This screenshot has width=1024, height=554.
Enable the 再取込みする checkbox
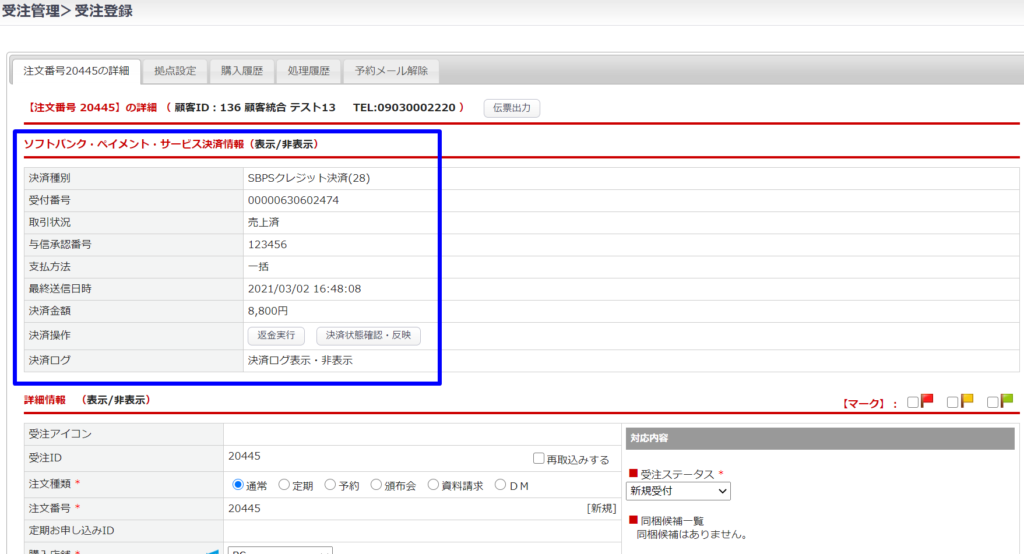(x=539, y=459)
